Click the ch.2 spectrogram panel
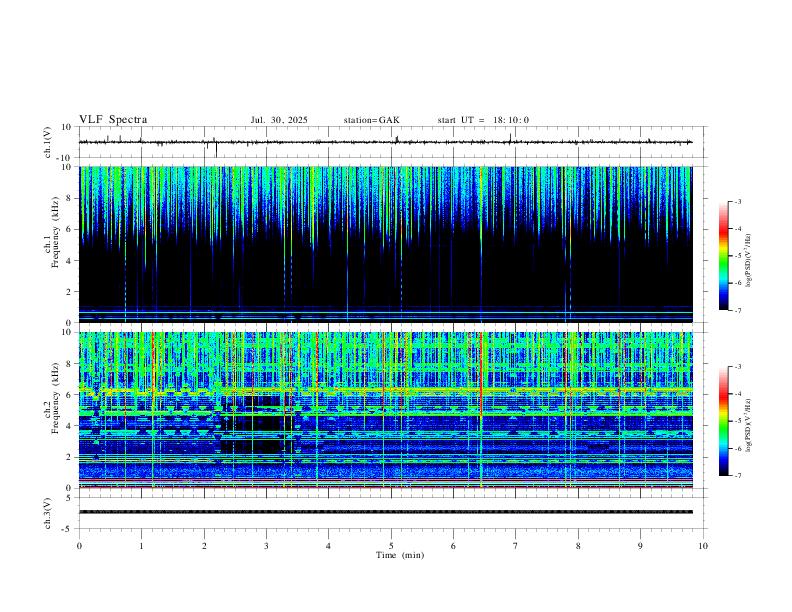The image size is (792, 612). point(386,410)
